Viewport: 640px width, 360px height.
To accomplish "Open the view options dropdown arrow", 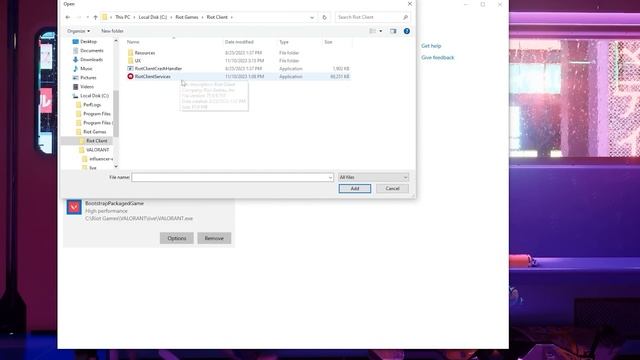I will [381, 31].
